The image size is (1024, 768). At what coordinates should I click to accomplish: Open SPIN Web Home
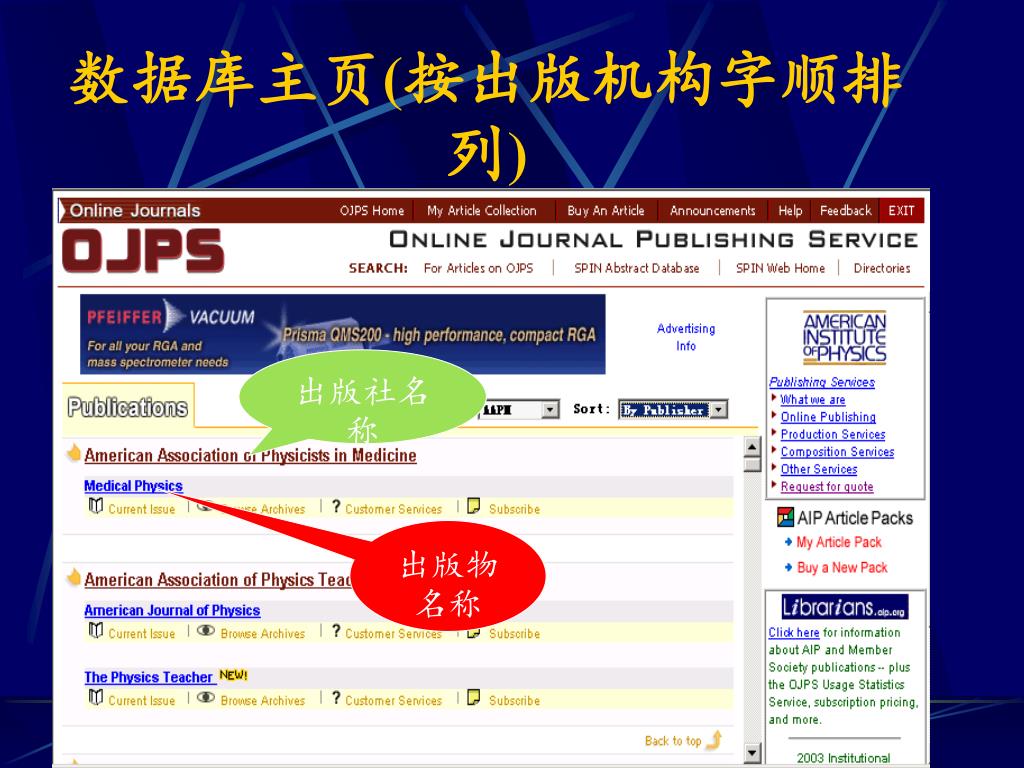coord(780,268)
